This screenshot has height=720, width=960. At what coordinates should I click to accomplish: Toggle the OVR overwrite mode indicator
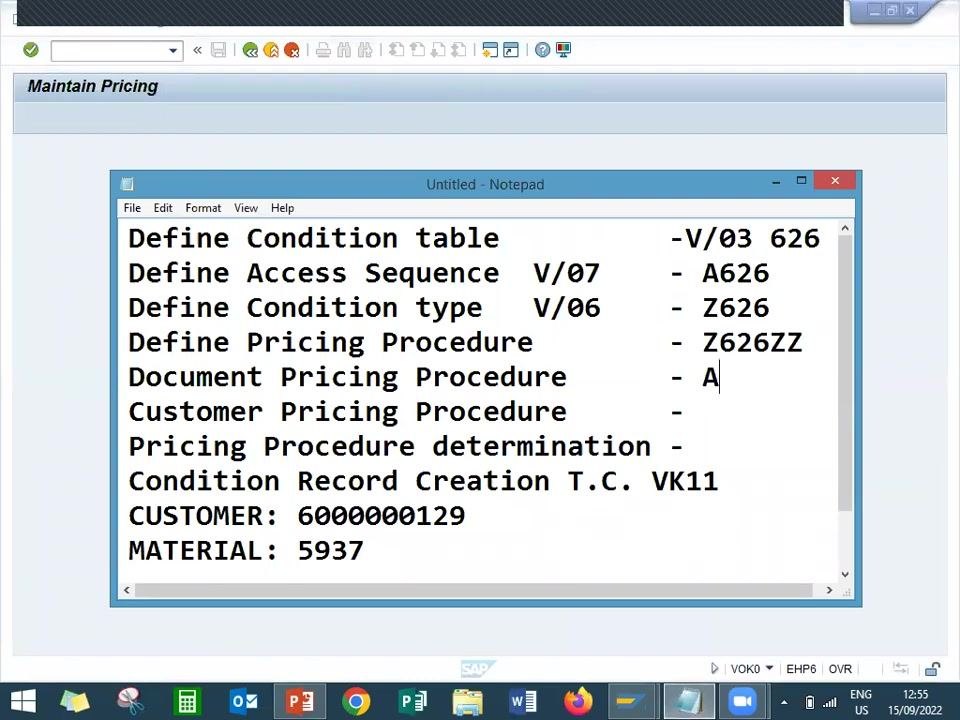coord(840,669)
